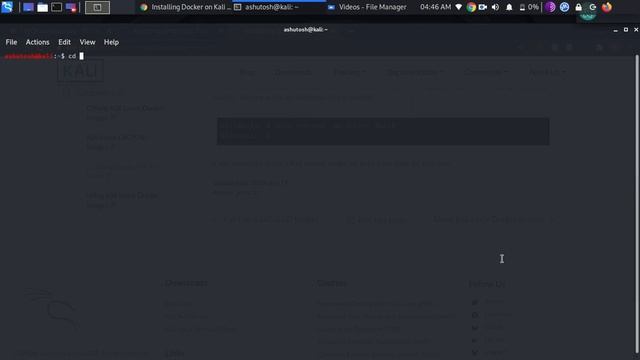Viewport: 640px width, 360px height.
Task: Switch to the Installing Docker on Kali browser window
Action: coord(185,7)
